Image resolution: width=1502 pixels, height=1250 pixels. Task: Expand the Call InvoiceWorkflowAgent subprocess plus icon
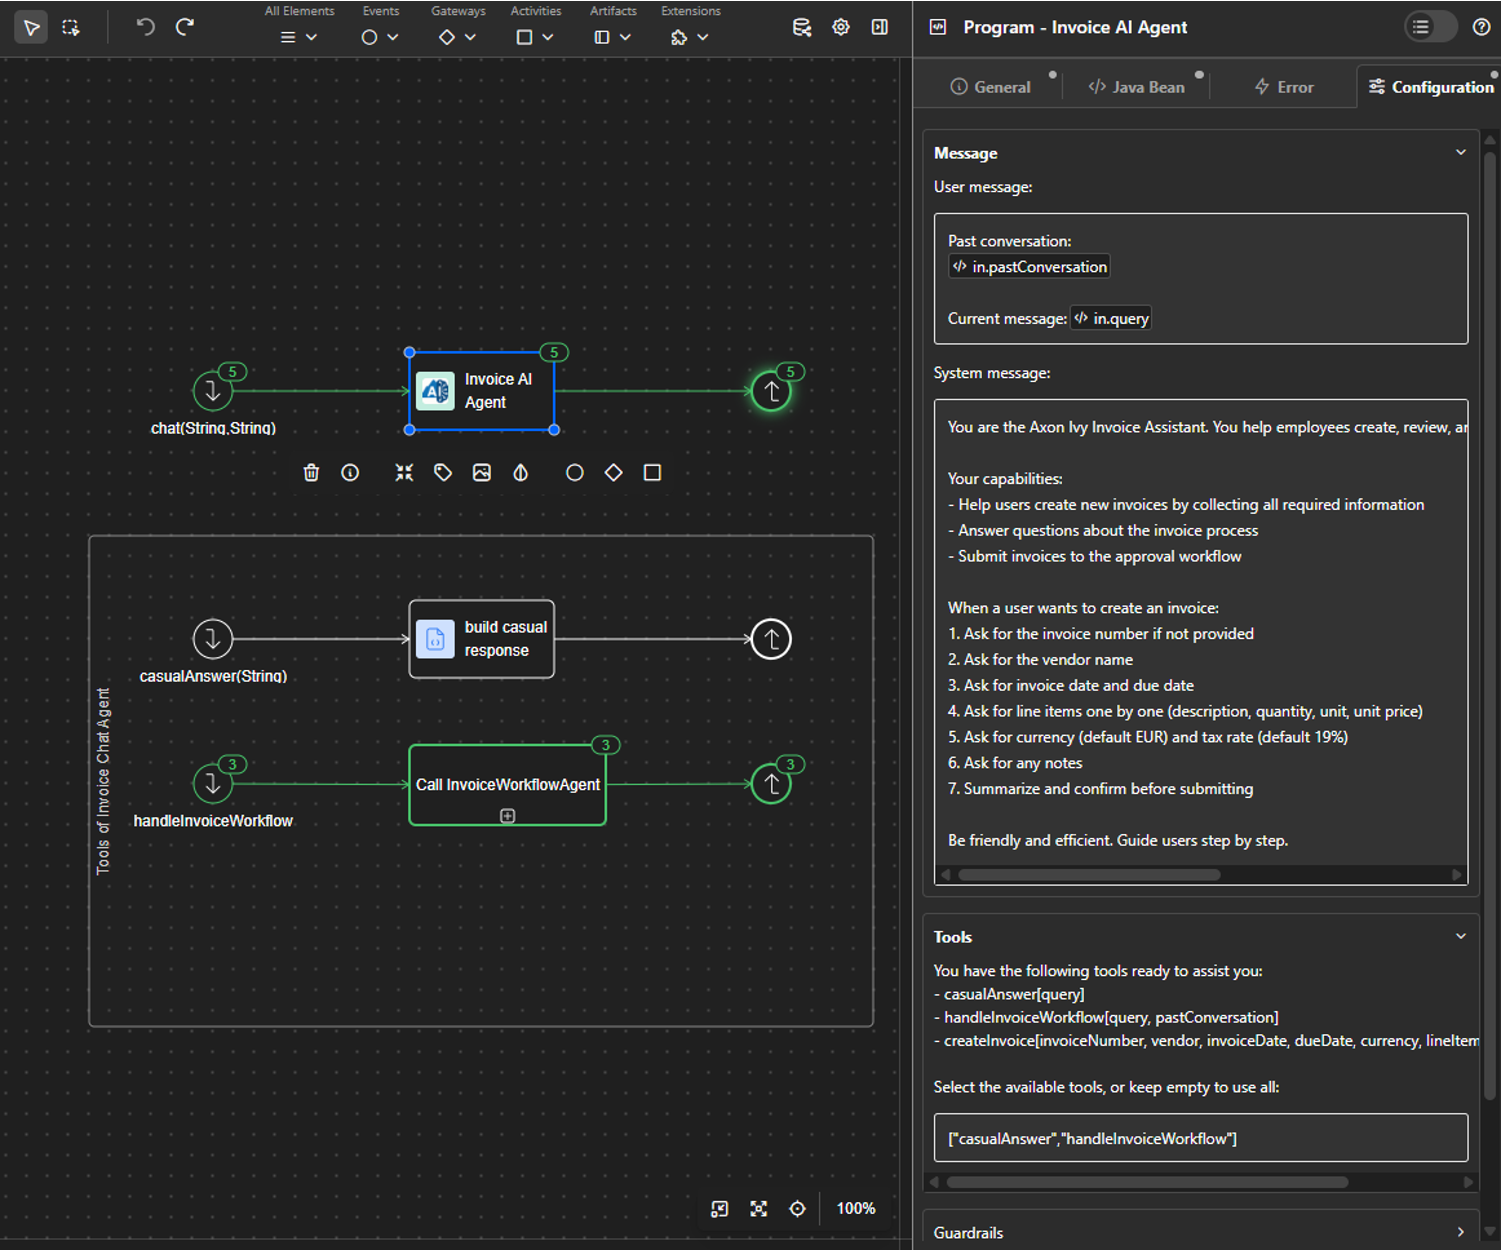coord(508,816)
